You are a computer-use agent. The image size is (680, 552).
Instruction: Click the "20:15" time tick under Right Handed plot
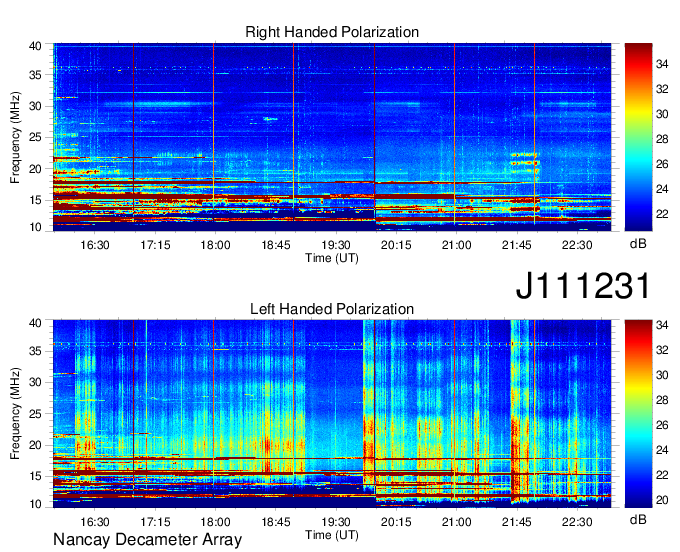(x=396, y=245)
